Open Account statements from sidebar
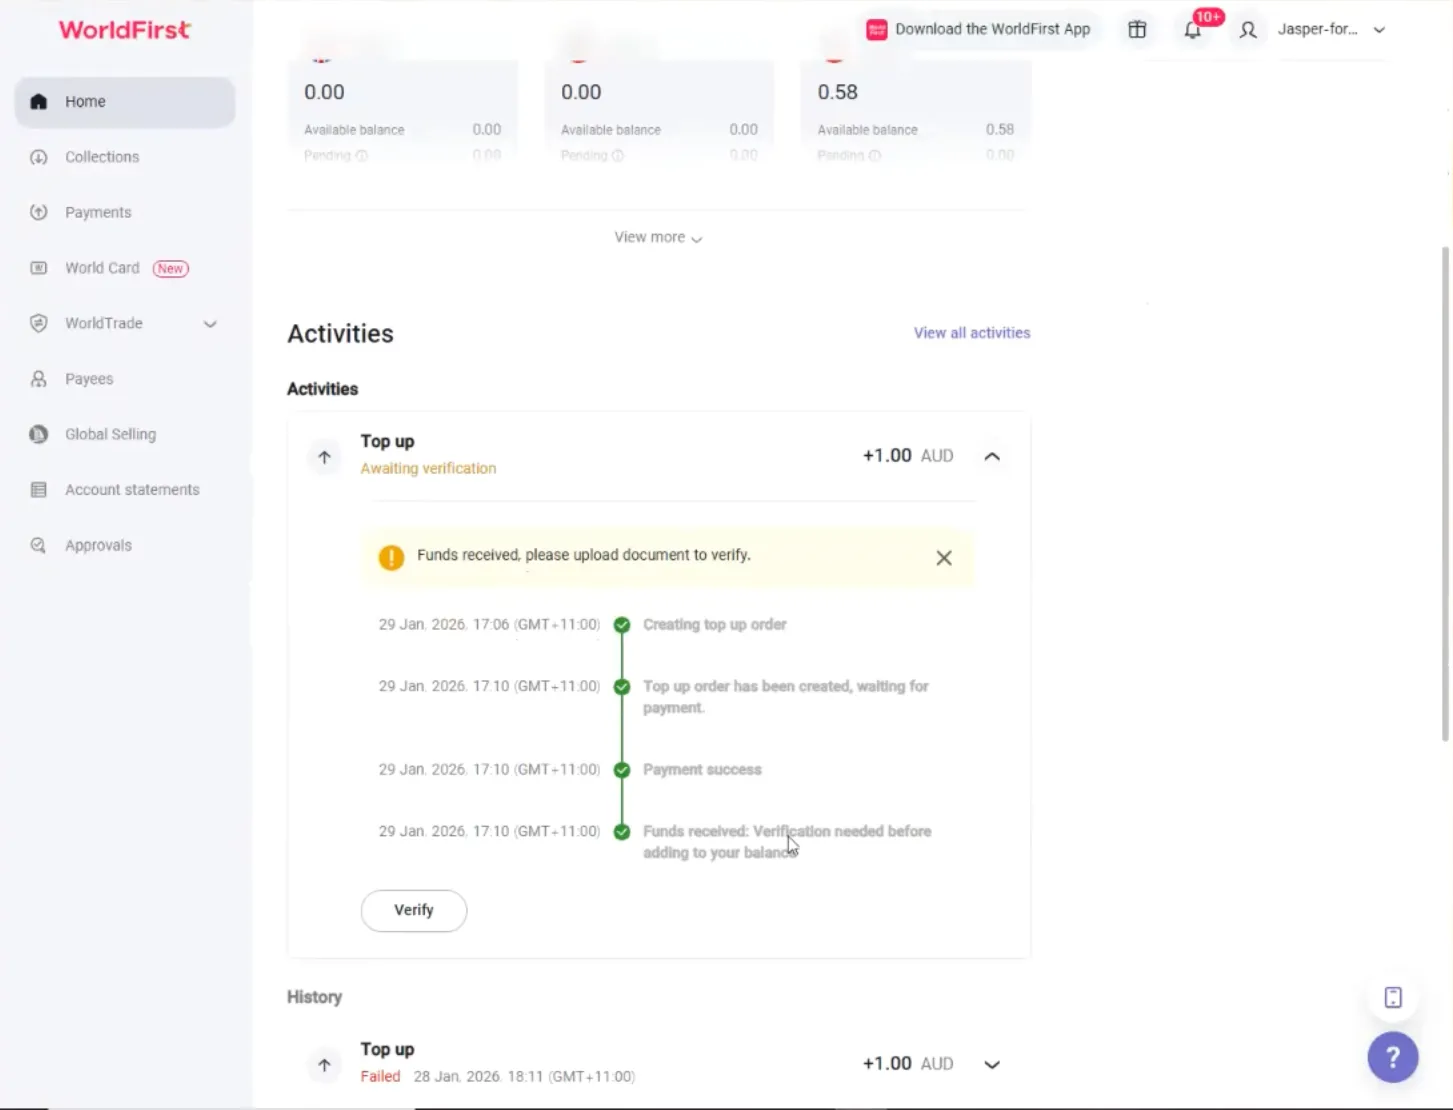 pyautogui.click(x=132, y=490)
